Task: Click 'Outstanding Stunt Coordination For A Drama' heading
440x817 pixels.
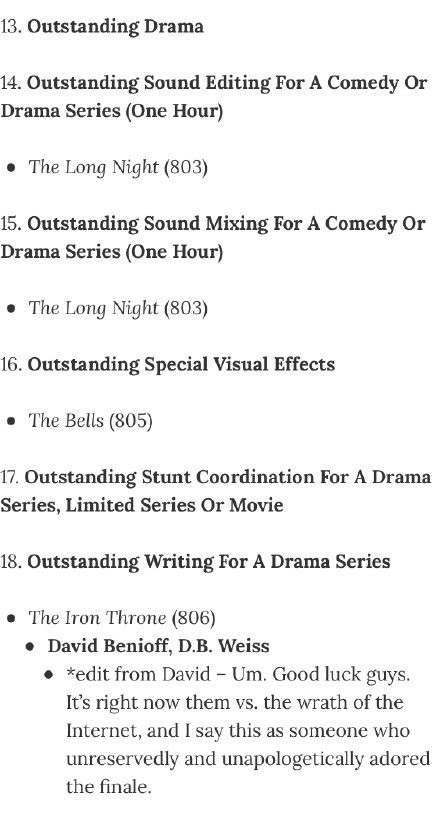Action: coord(228,477)
